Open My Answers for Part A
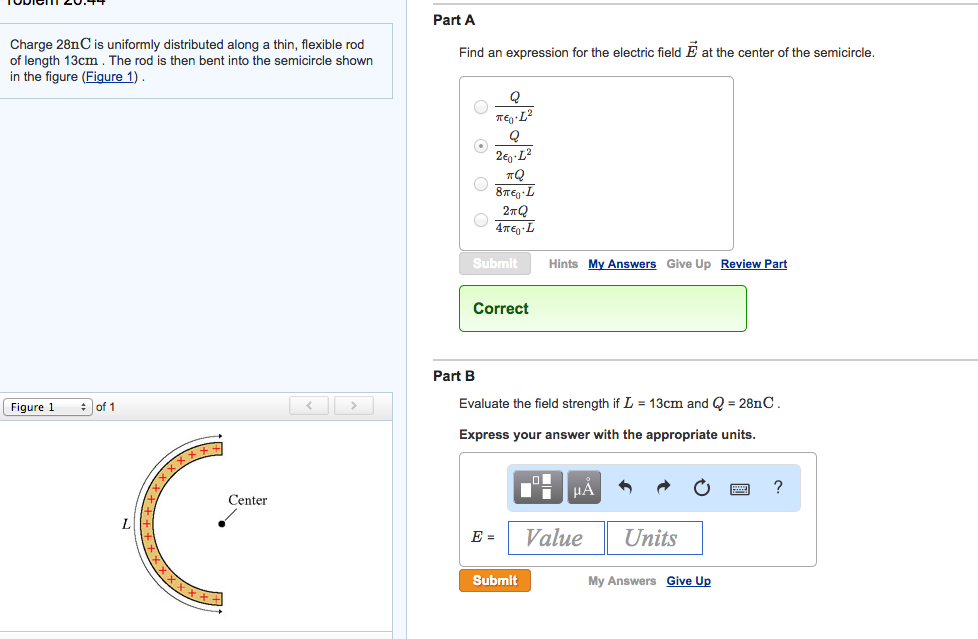978x639 pixels. [x=622, y=264]
